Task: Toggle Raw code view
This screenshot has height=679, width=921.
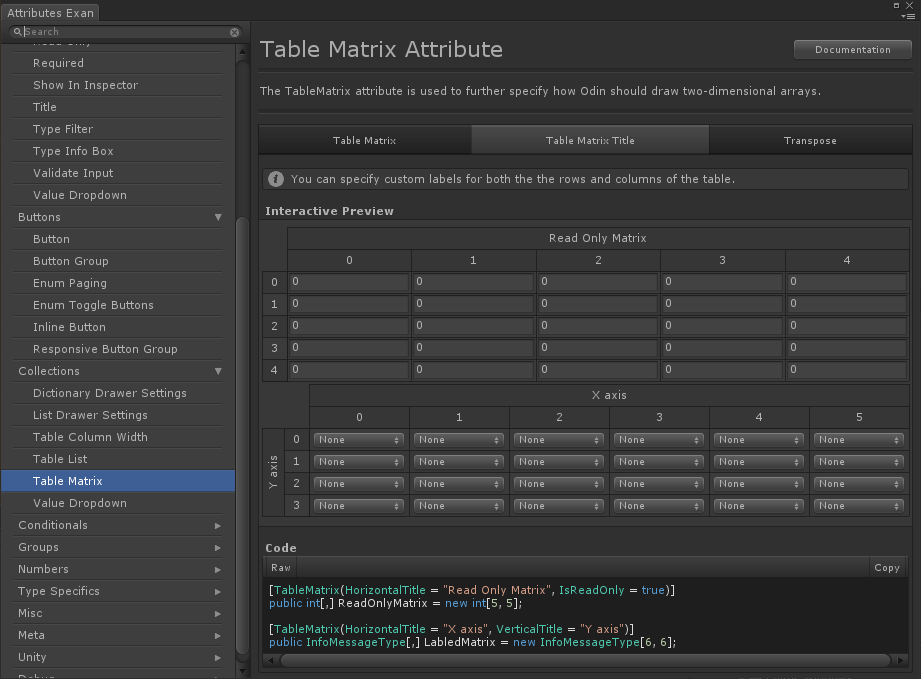Action: tap(281, 567)
